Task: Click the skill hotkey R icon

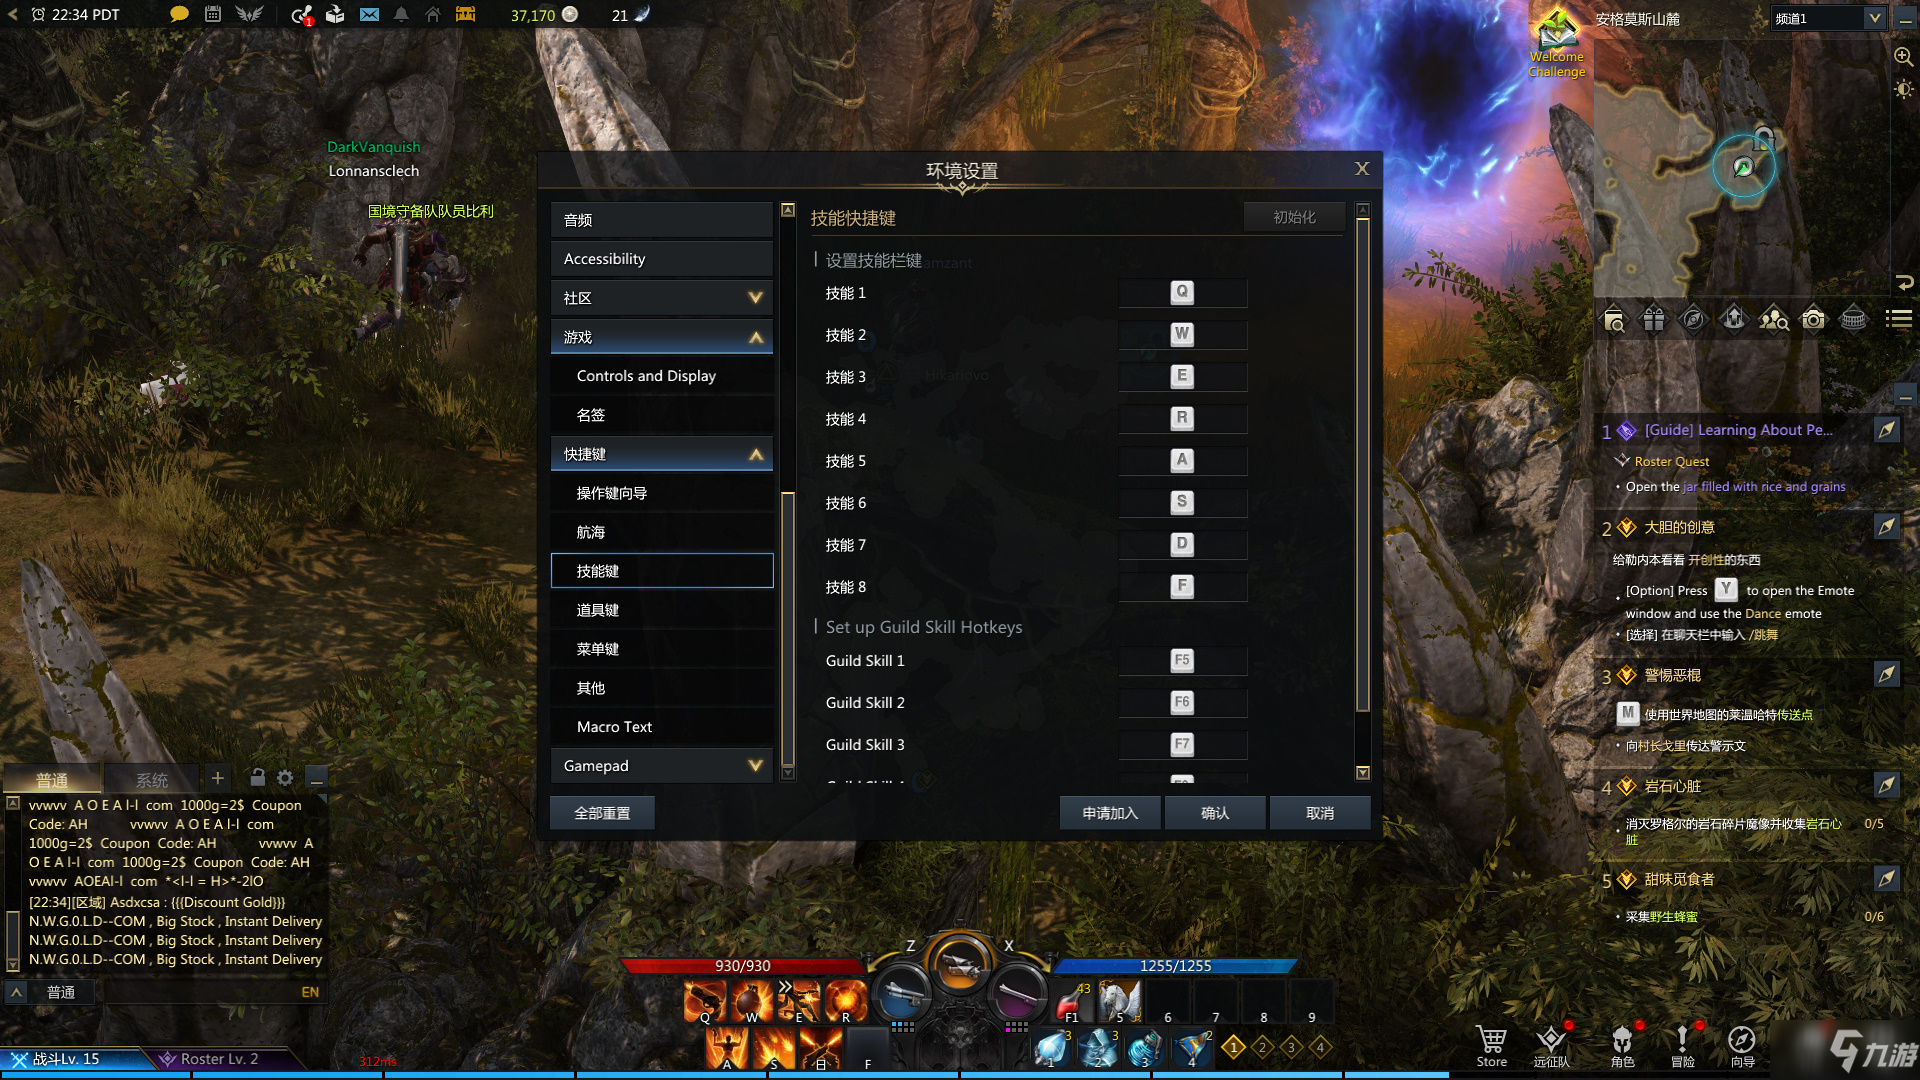Action: tap(1180, 418)
